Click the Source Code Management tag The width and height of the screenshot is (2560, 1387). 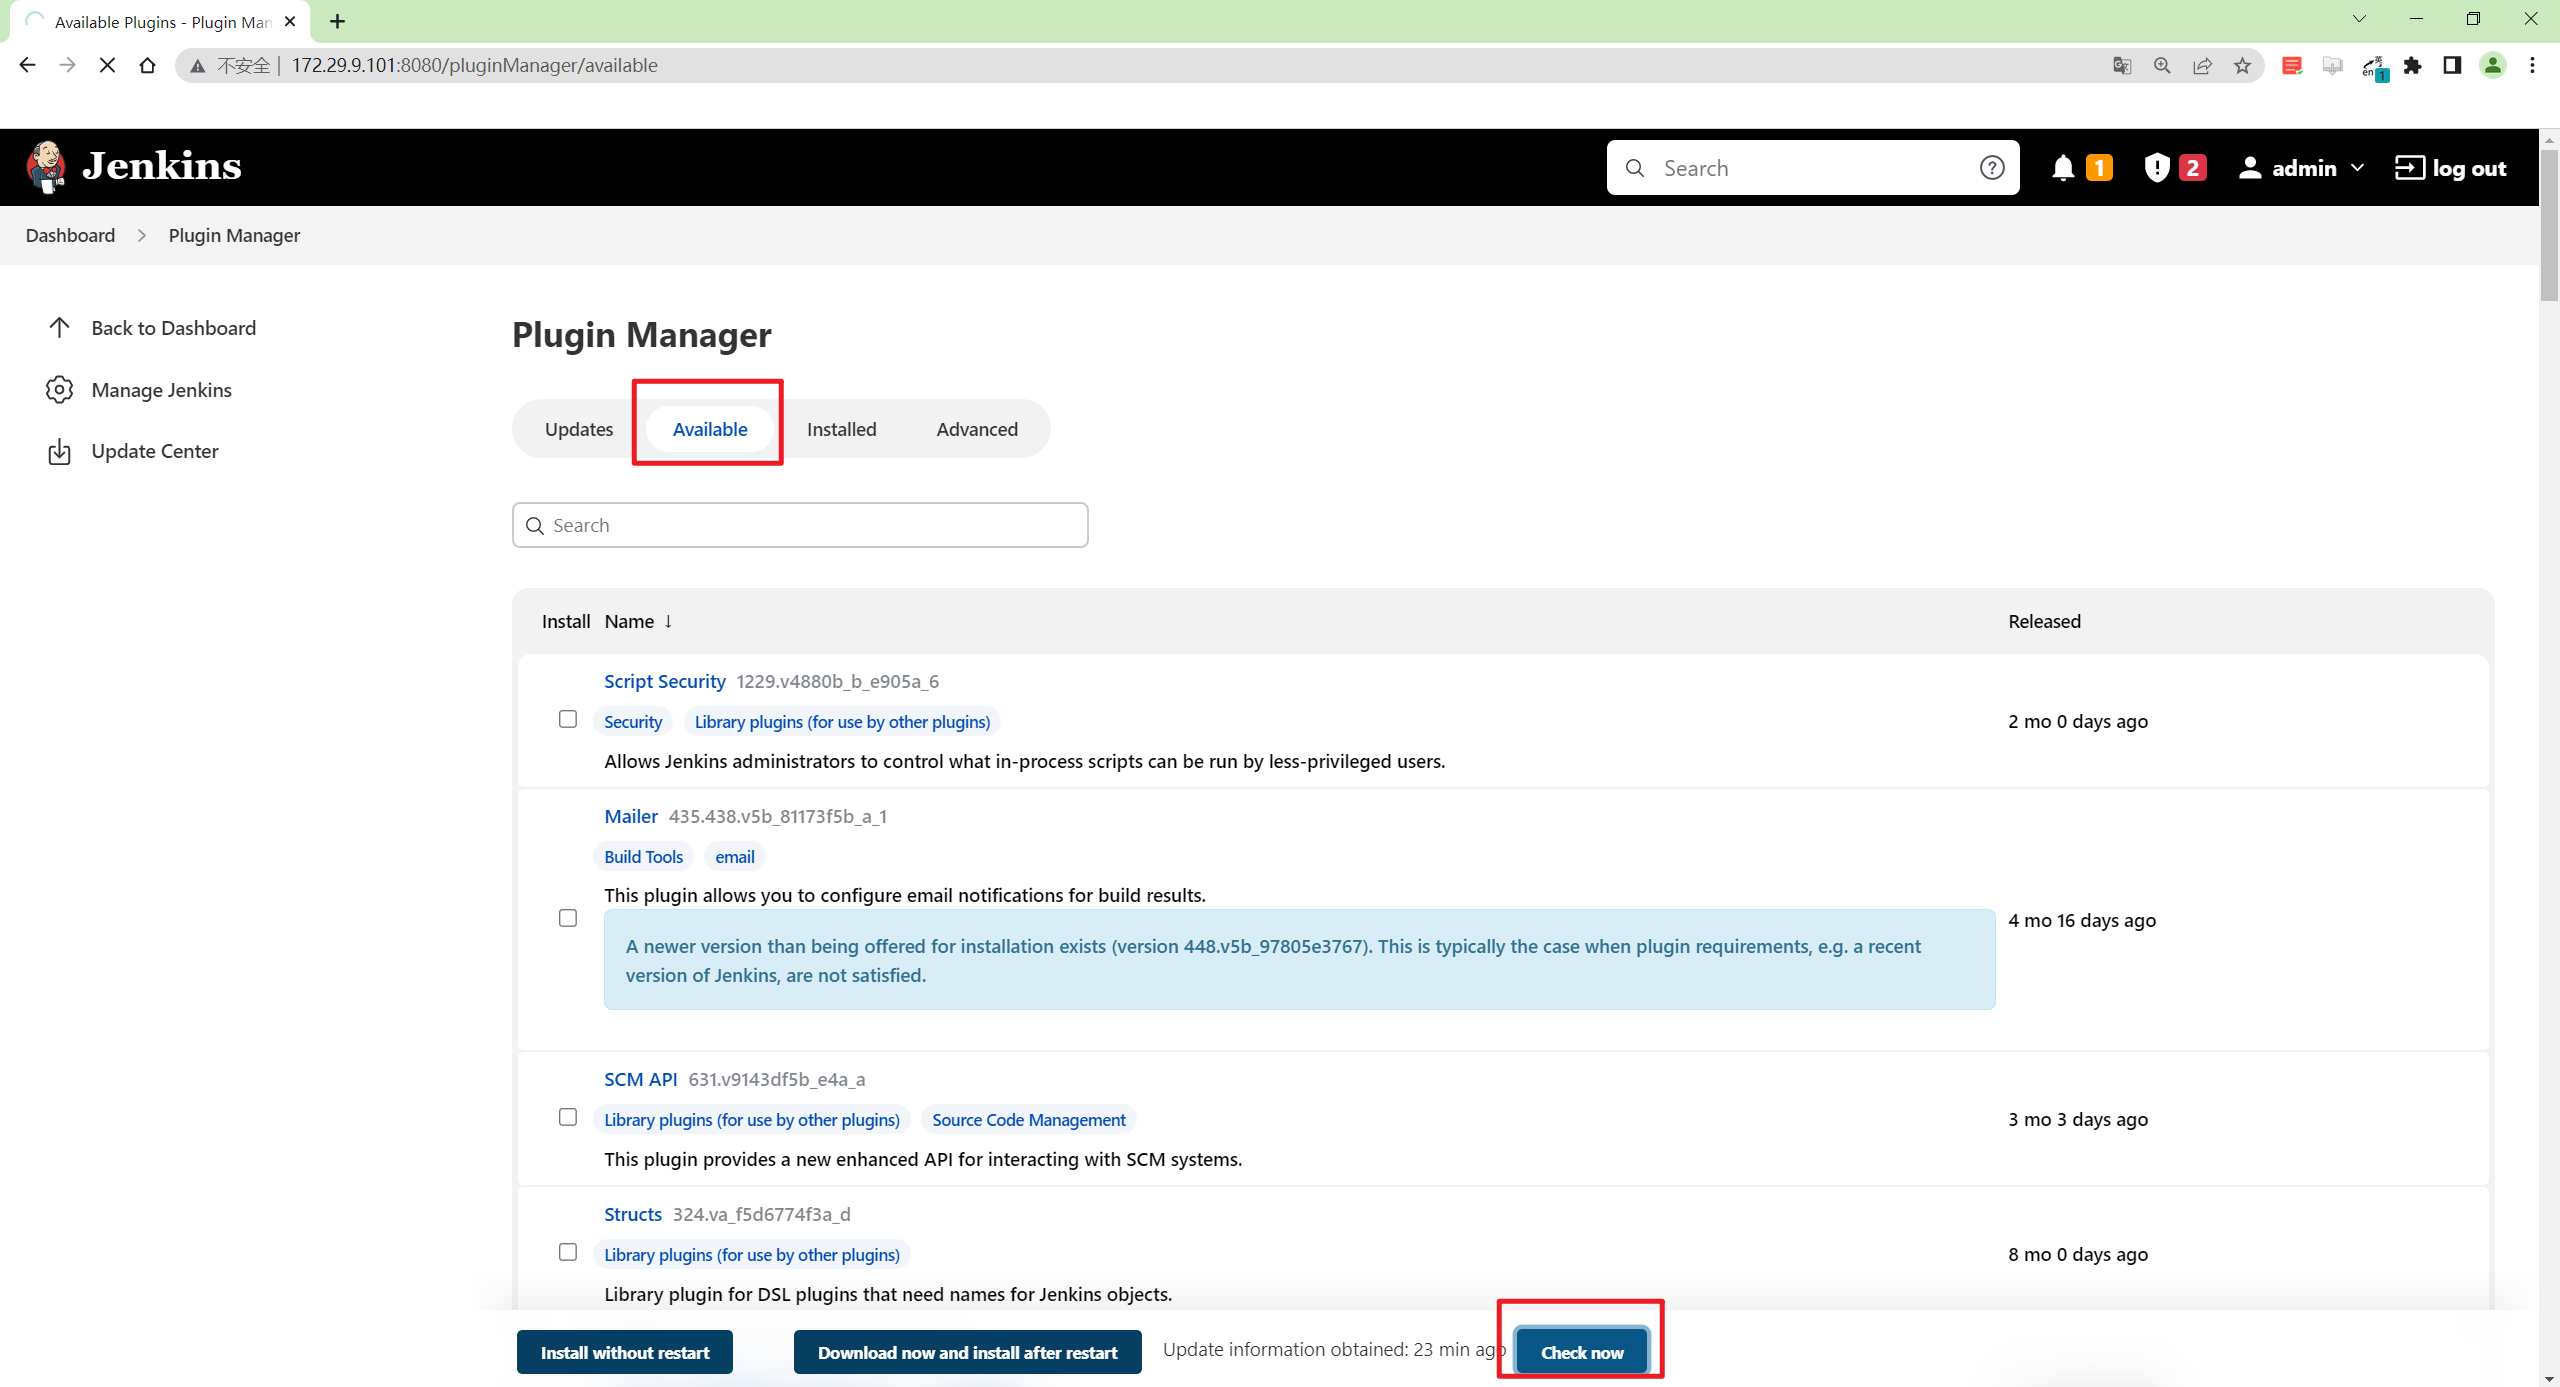(1029, 1120)
